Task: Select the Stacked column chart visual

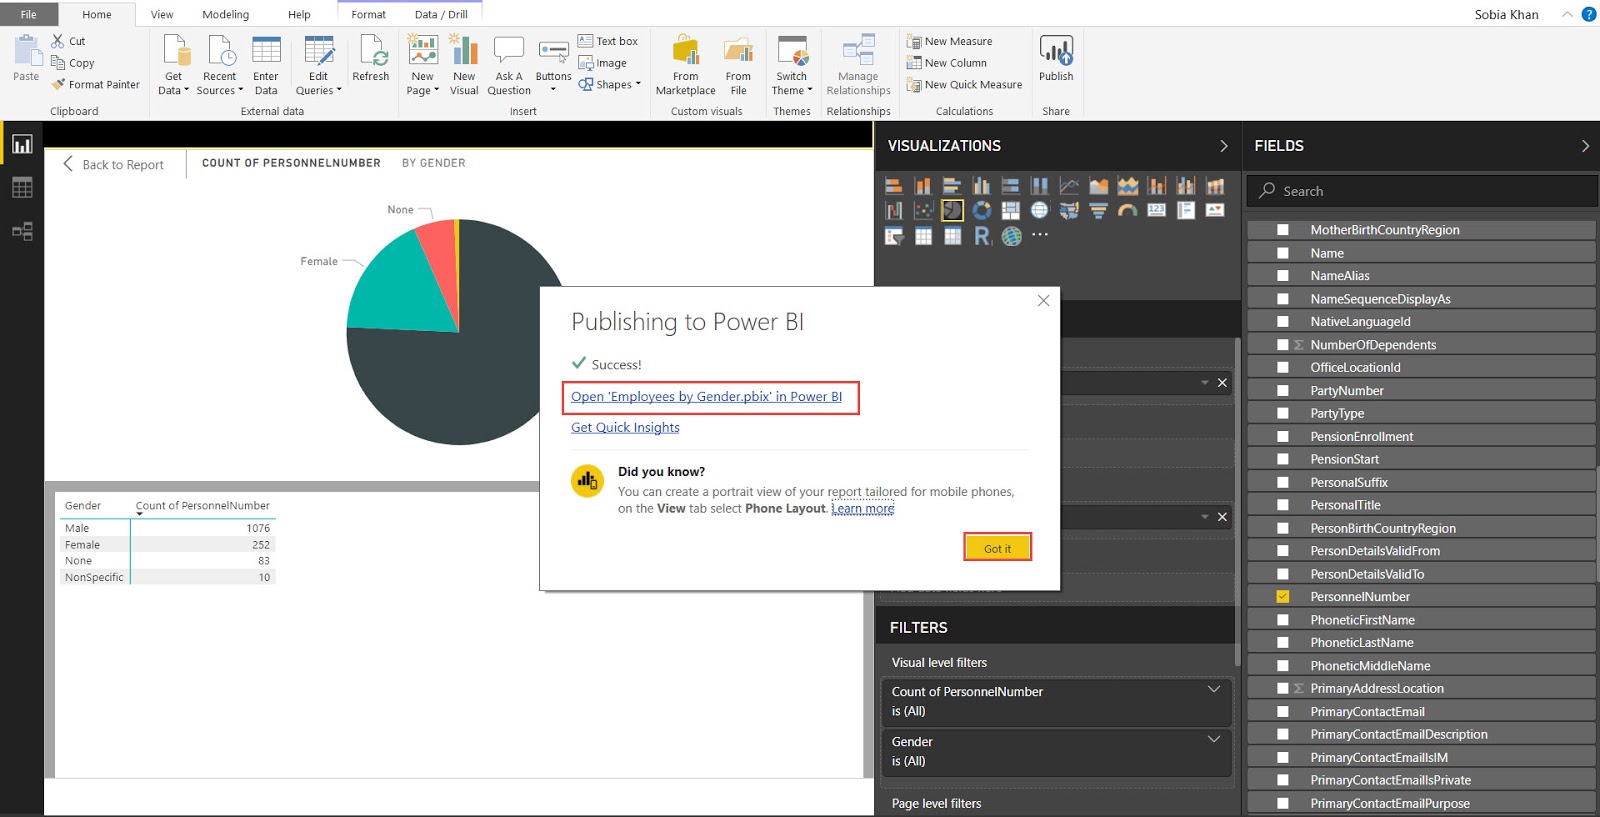Action: [x=923, y=185]
